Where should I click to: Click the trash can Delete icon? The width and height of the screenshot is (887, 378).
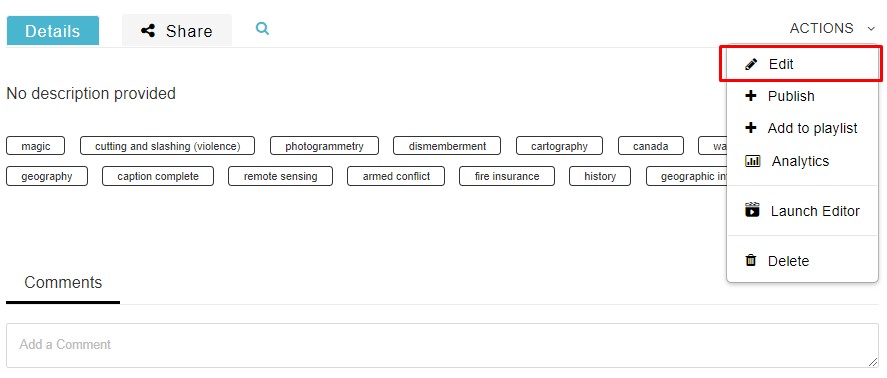[751, 260]
